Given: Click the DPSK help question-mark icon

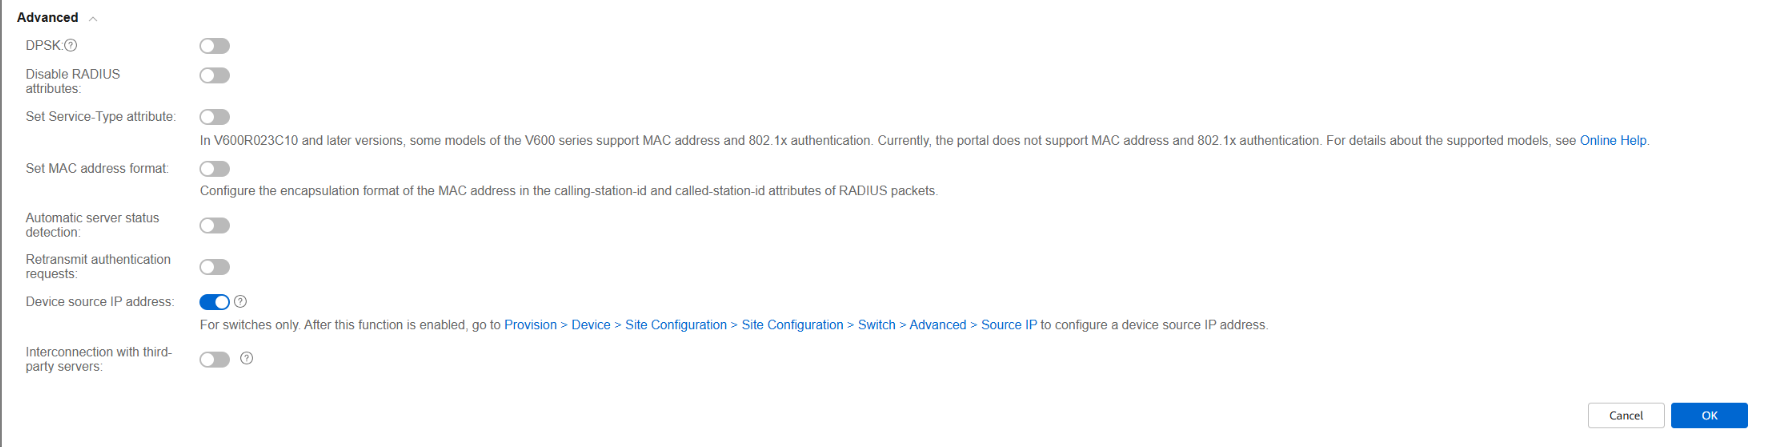Looking at the screenshot, I should (x=71, y=46).
